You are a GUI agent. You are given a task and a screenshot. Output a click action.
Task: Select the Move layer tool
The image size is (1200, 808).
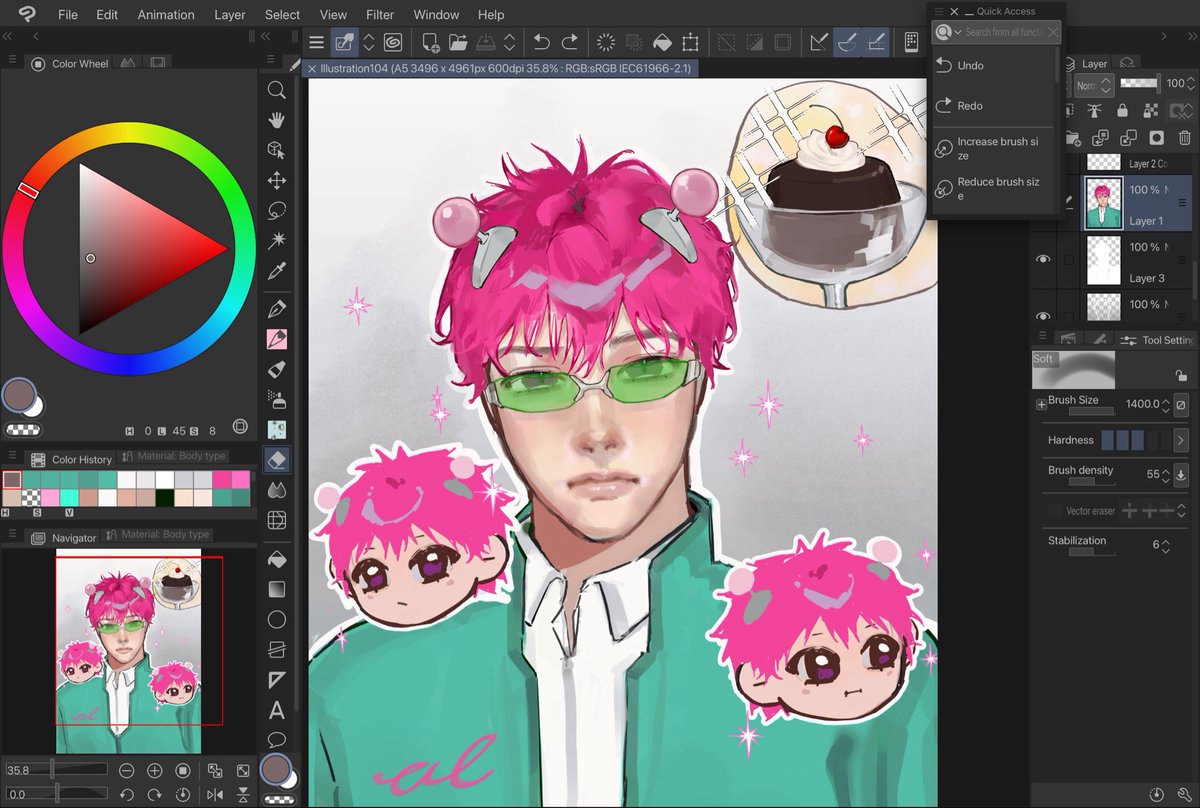[277, 180]
